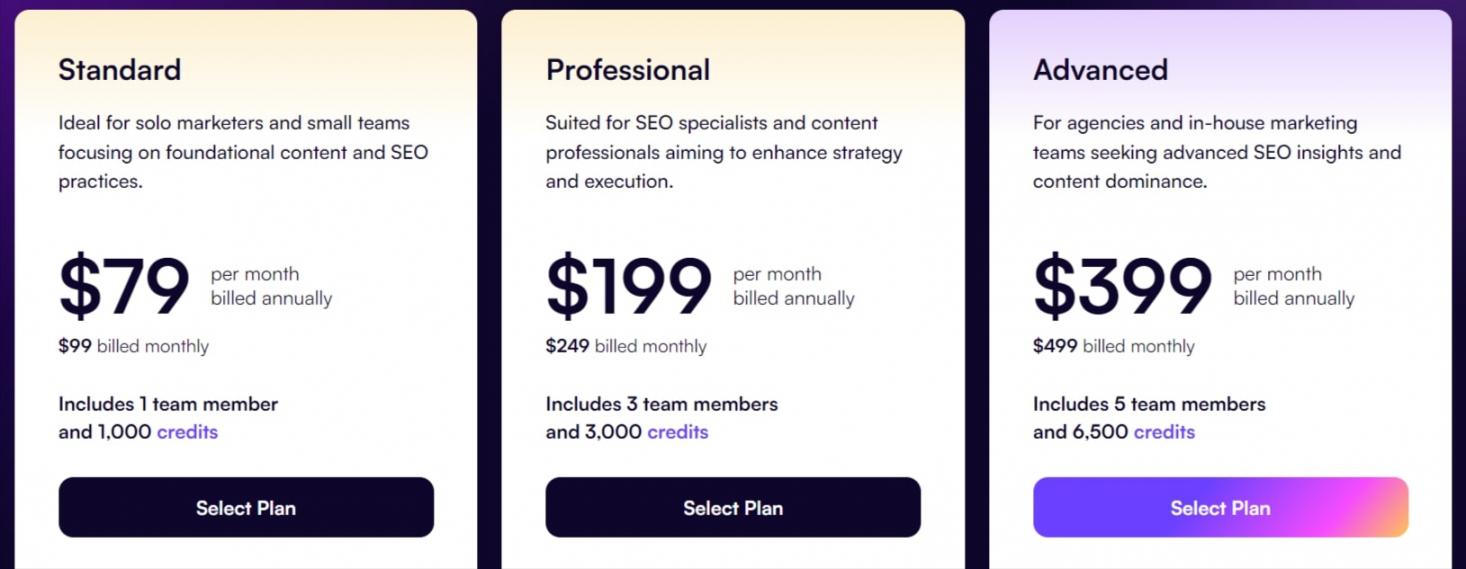Click the Advanced plan heading
1466x569 pixels.
click(x=1100, y=69)
